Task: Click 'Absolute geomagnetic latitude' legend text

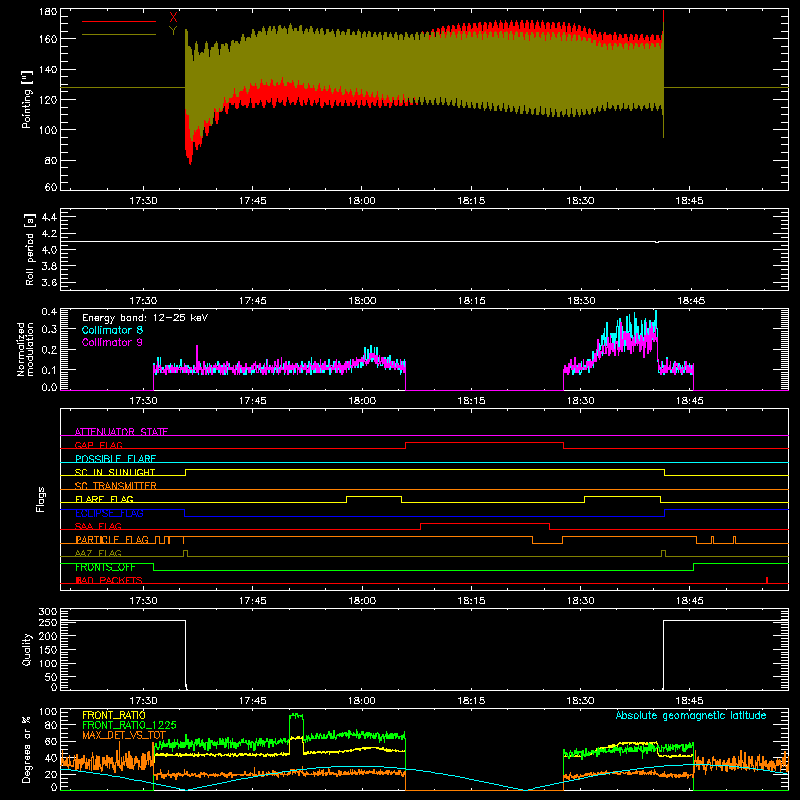Action: 691,715
